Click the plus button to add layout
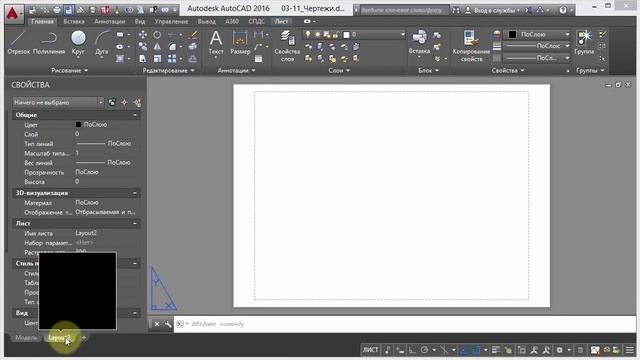The image size is (640, 360). pos(84,338)
